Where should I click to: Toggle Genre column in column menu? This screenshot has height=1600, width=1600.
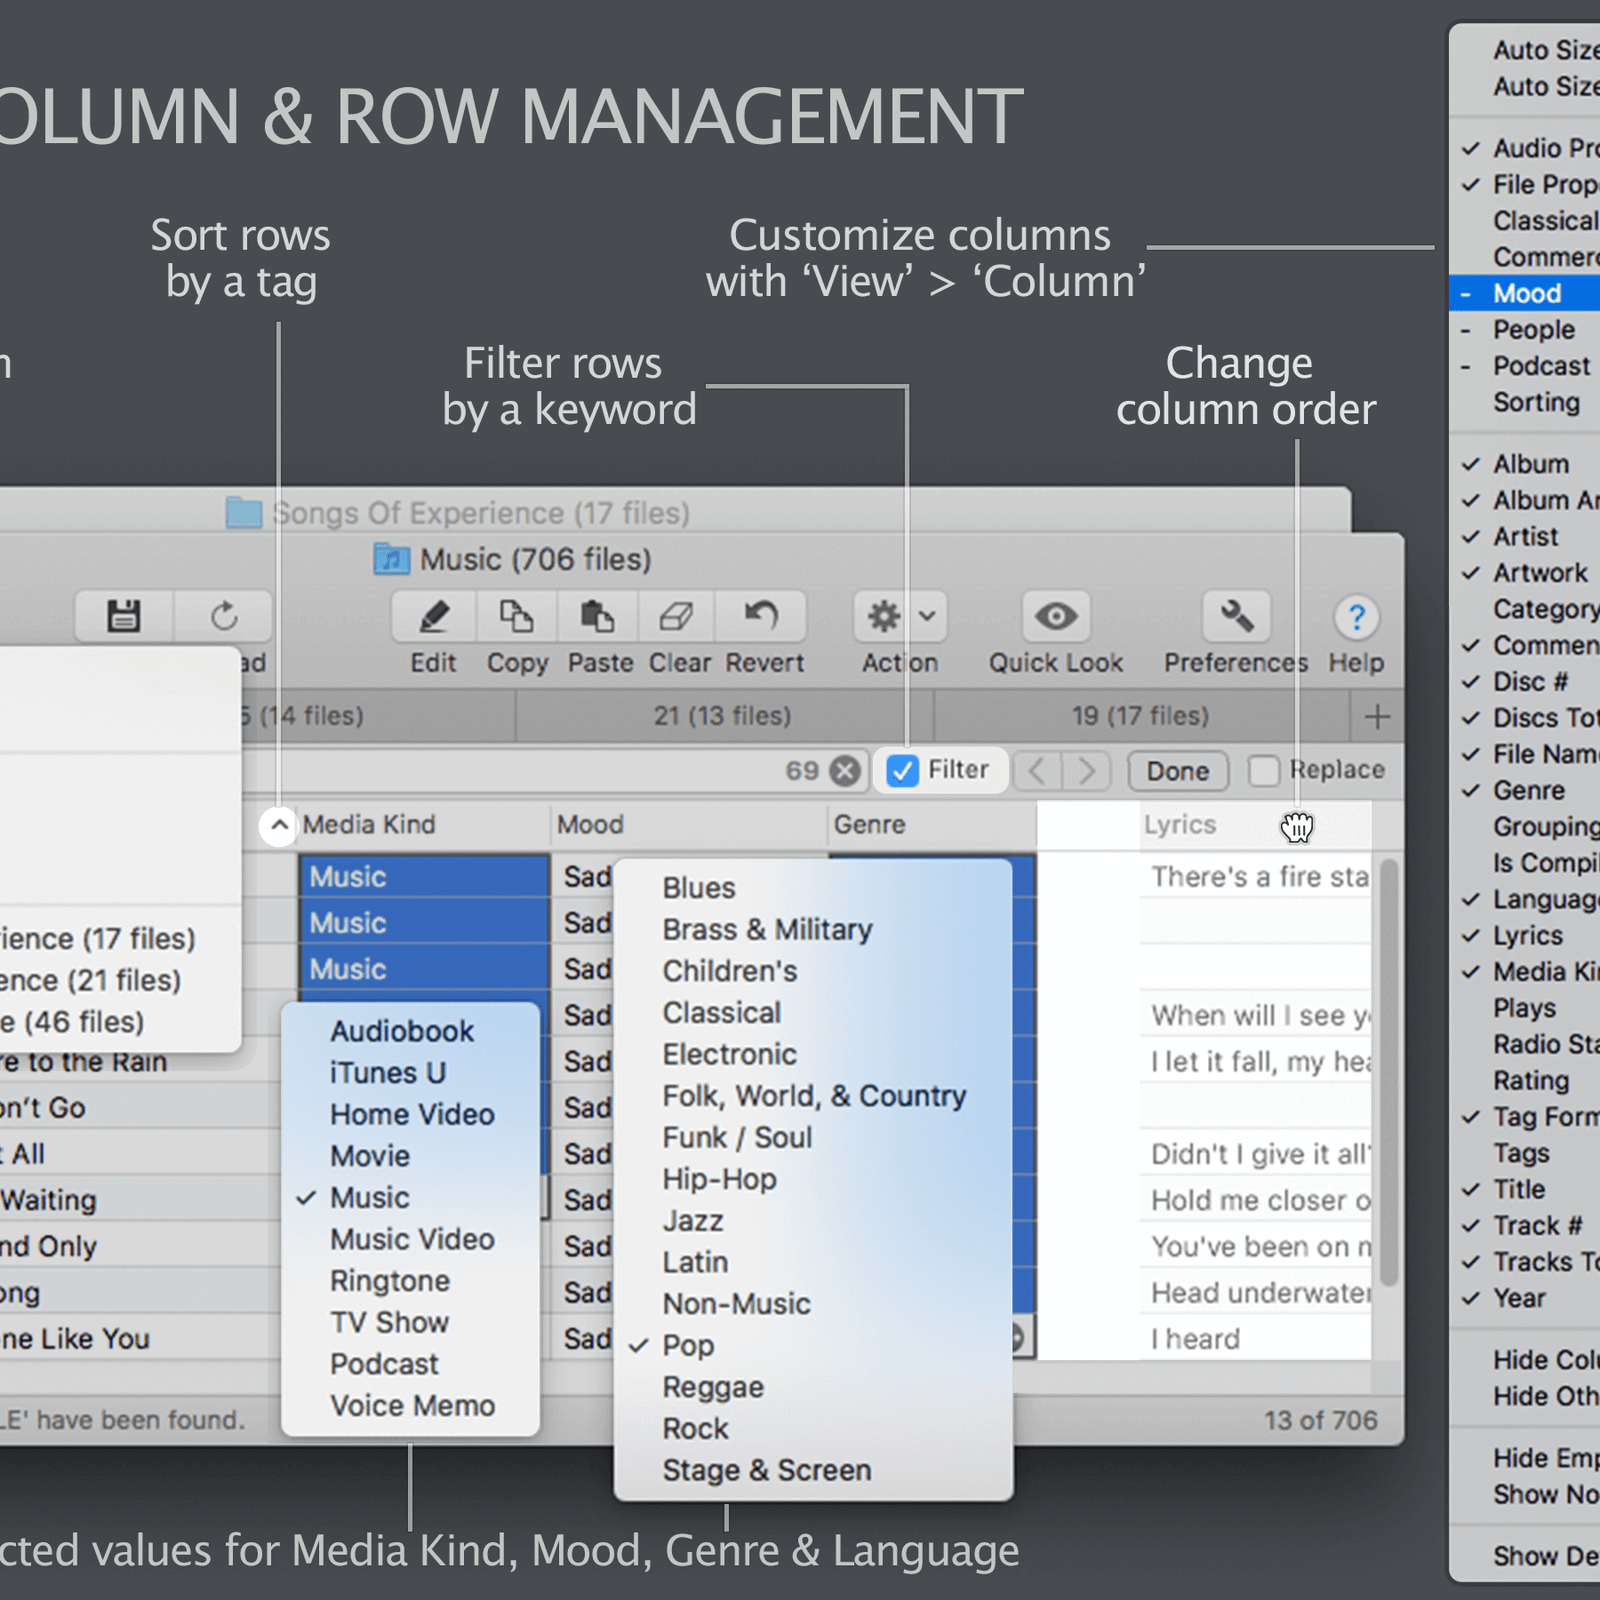pyautogui.click(x=1525, y=791)
